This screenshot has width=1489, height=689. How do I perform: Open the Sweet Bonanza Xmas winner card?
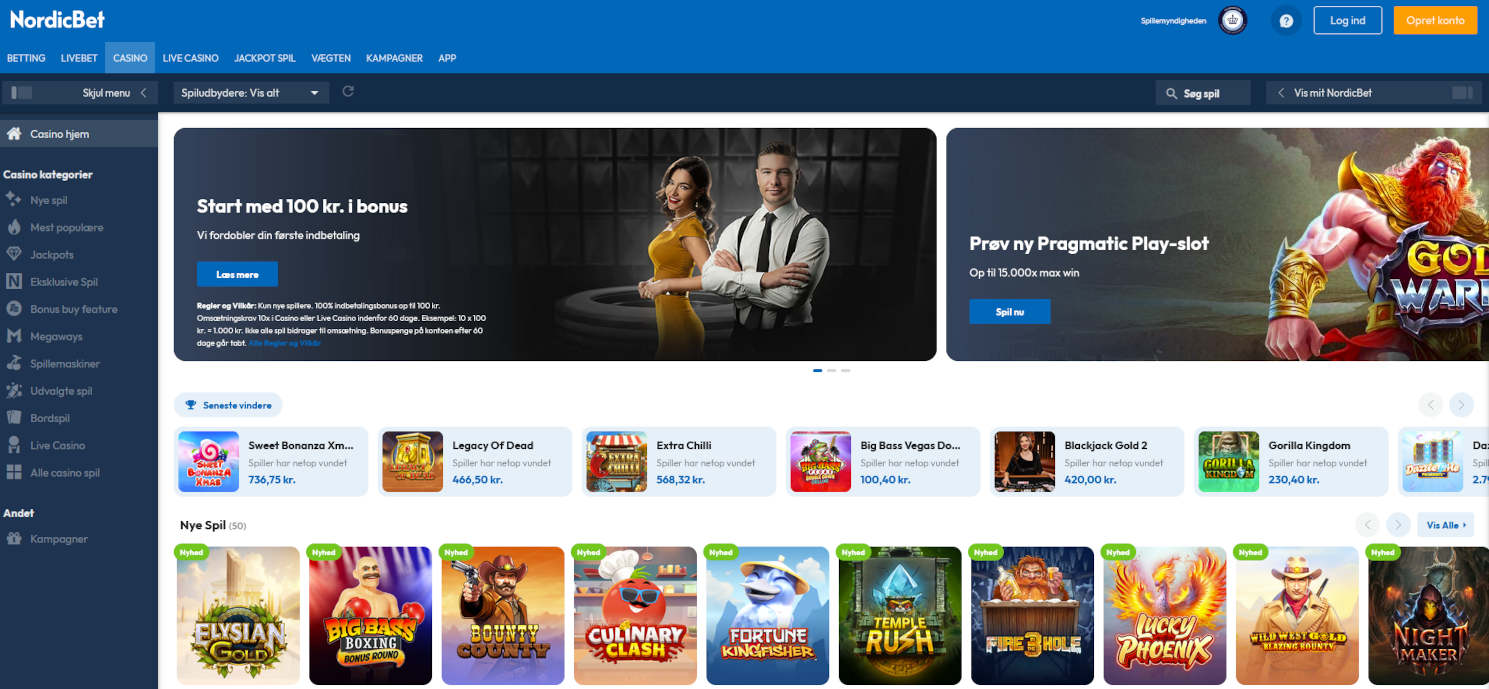coord(271,462)
